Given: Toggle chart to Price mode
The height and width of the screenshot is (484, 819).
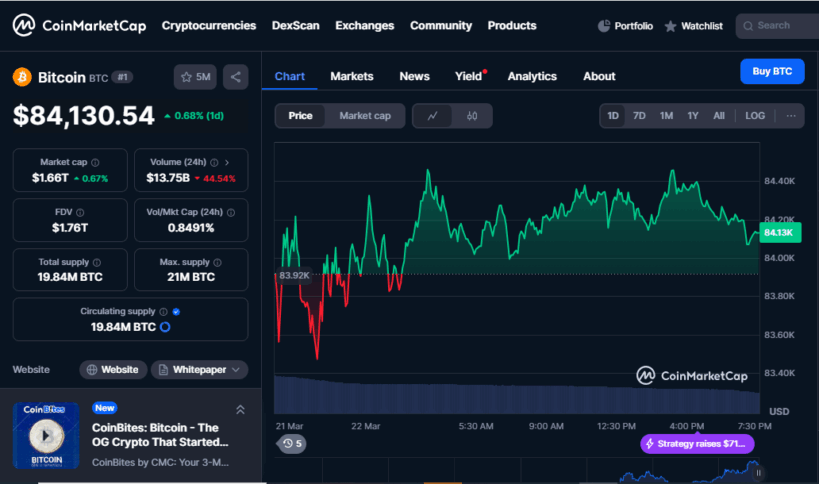Looking at the screenshot, I should point(300,116).
